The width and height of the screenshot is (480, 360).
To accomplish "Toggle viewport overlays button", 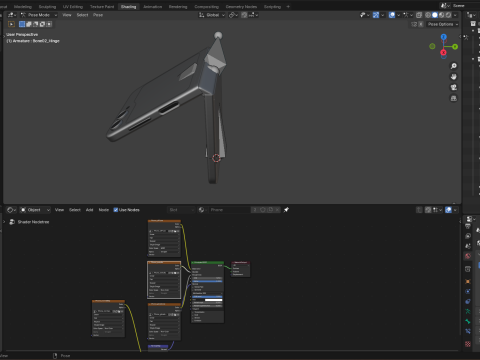I will (392, 15).
